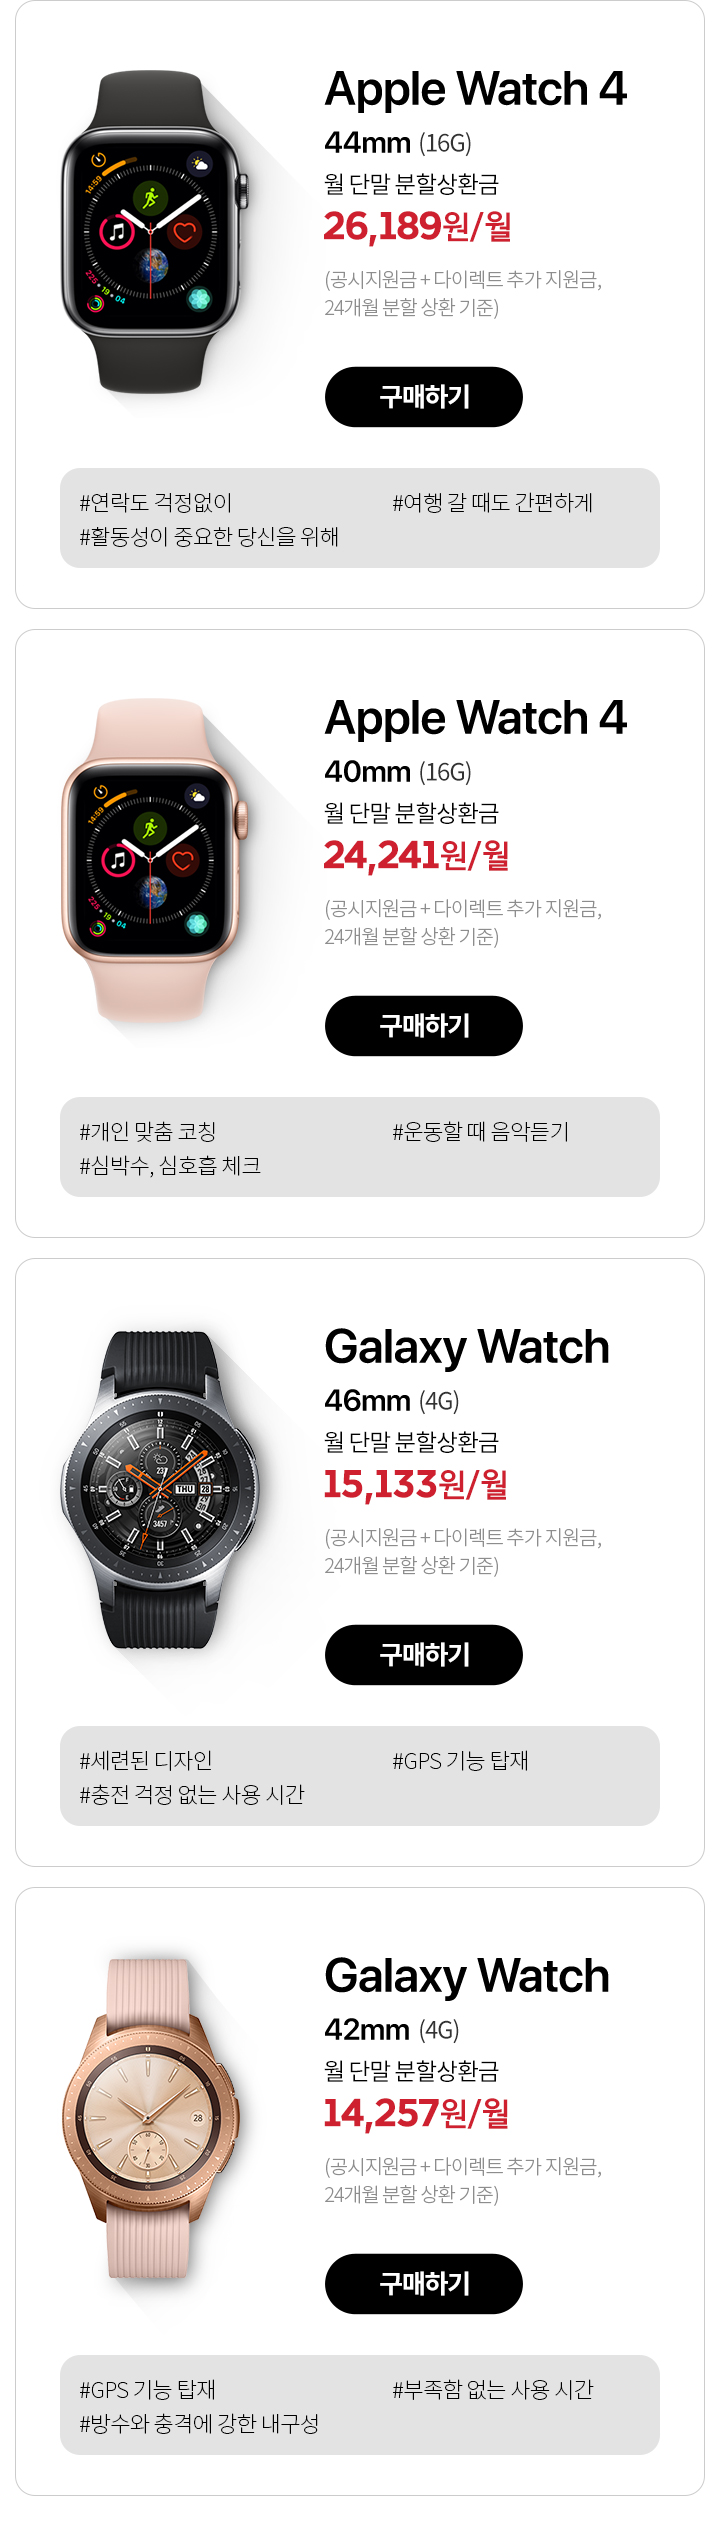
Task: Click hashtag #세련된 디자인
Action: click(146, 1761)
